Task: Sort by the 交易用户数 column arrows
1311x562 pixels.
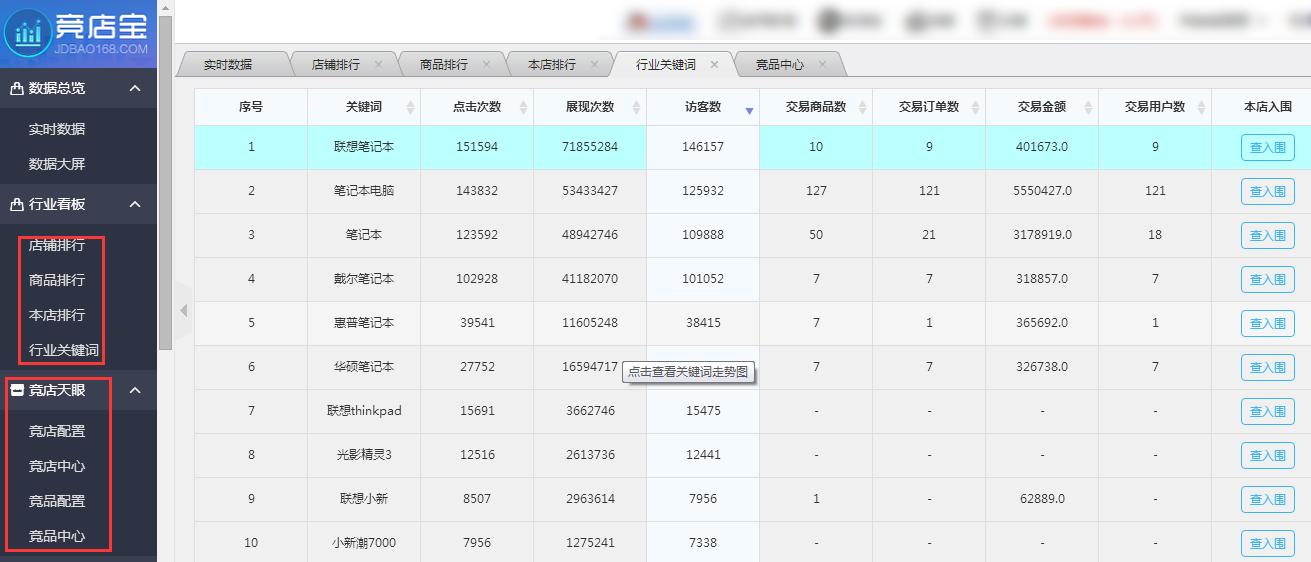Action: [1201, 108]
